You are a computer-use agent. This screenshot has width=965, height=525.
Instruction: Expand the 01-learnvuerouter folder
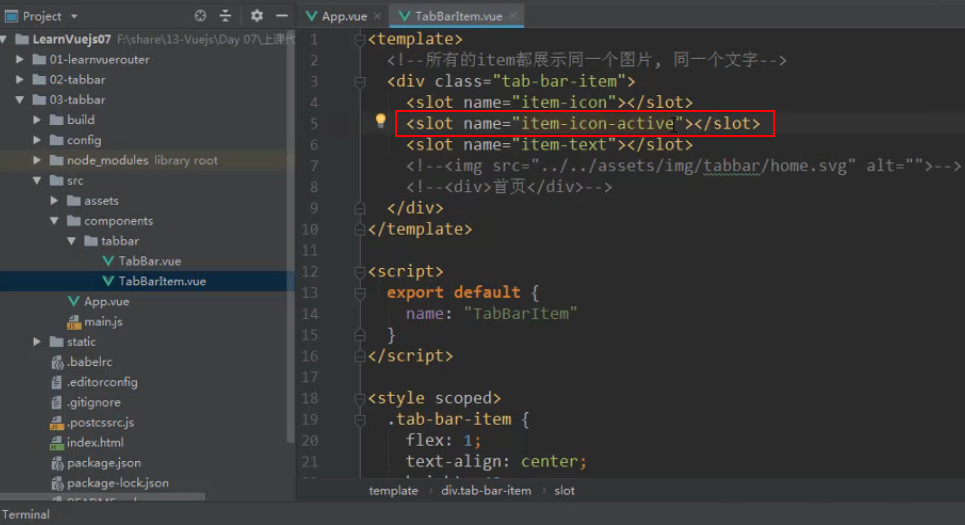click(20, 60)
